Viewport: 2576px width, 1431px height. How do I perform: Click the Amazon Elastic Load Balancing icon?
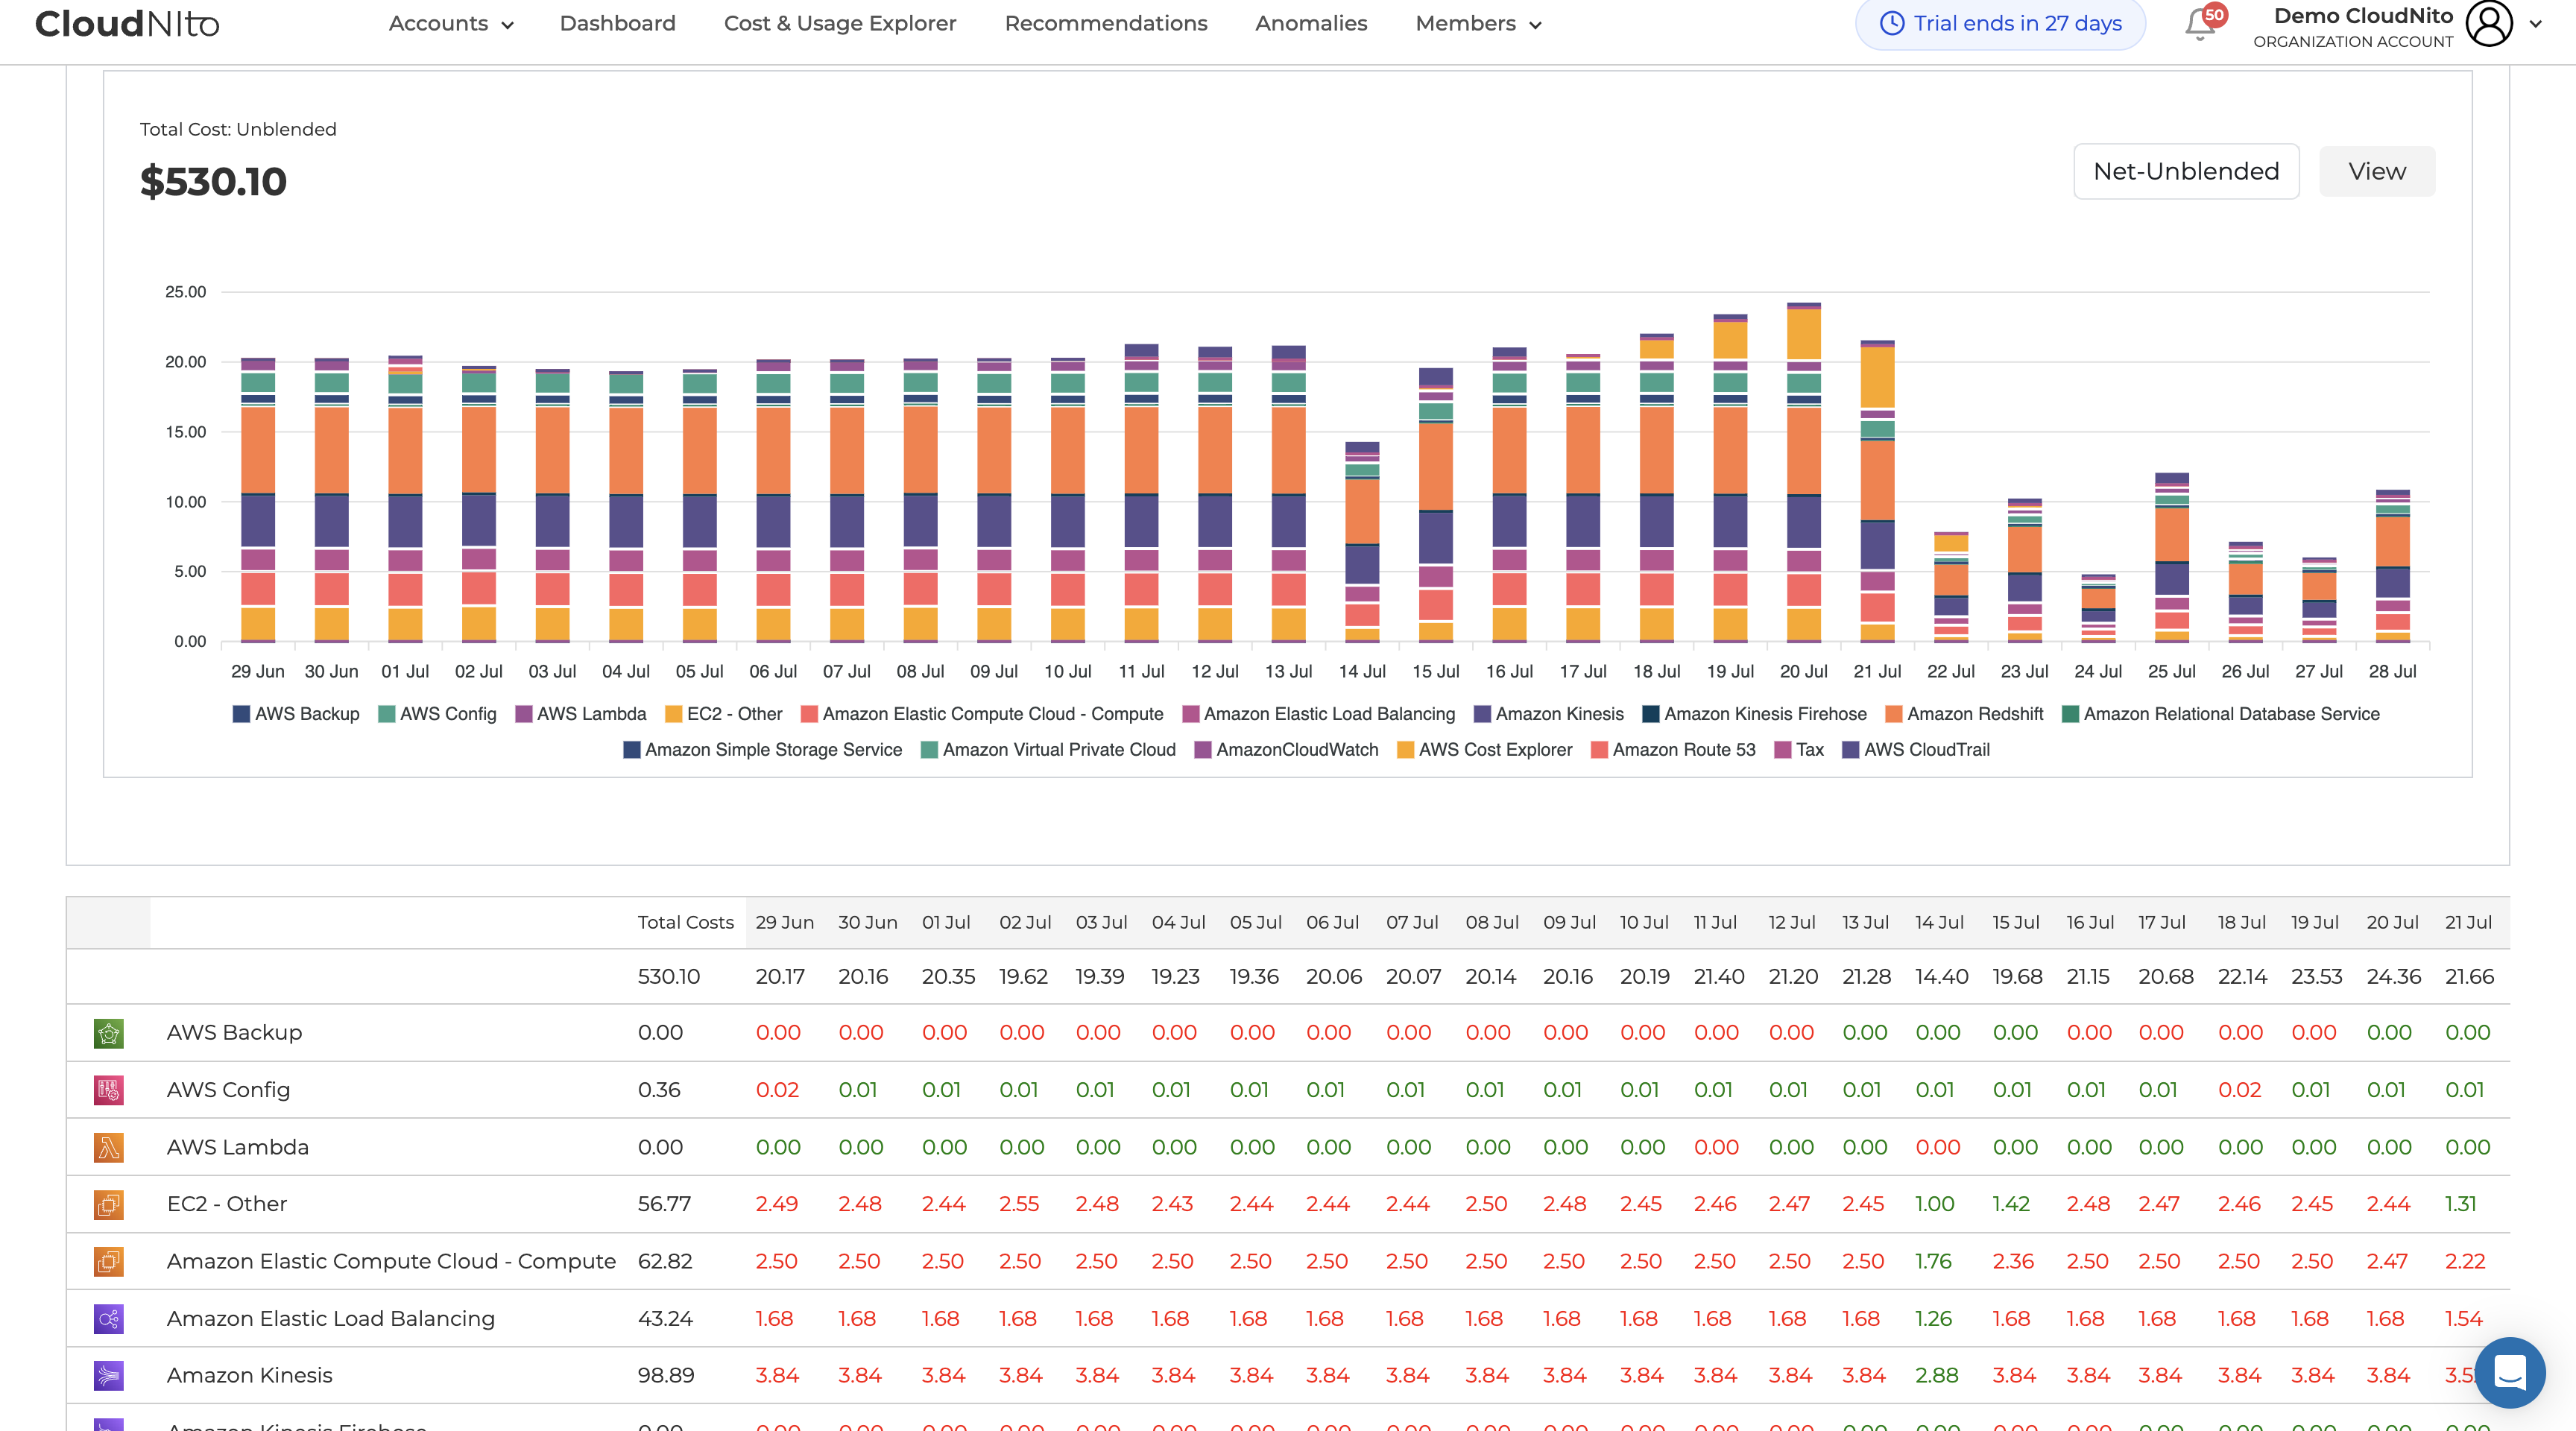click(x=109, y=1319)
